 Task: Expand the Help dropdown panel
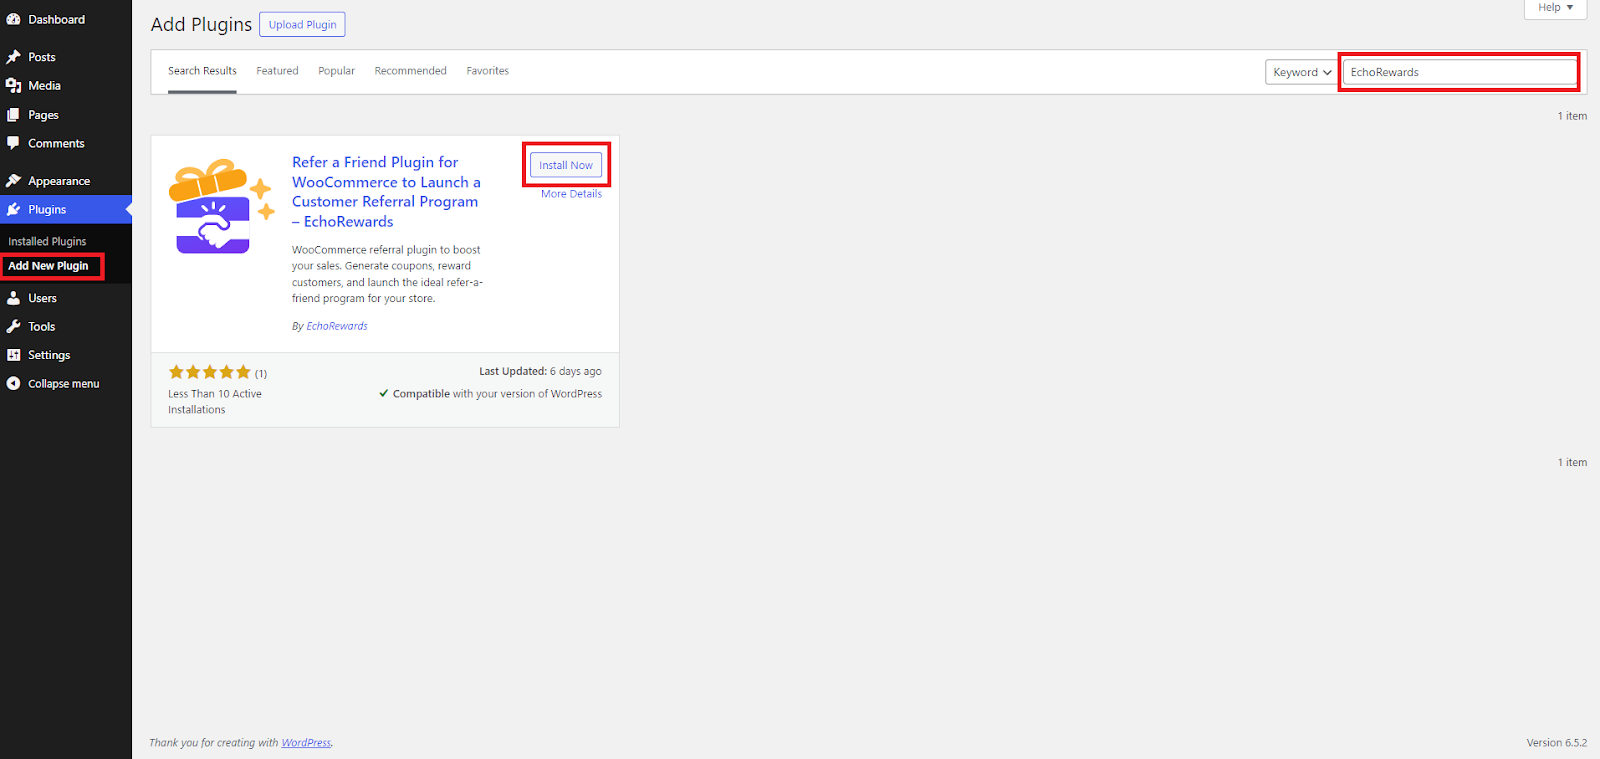1555,8
